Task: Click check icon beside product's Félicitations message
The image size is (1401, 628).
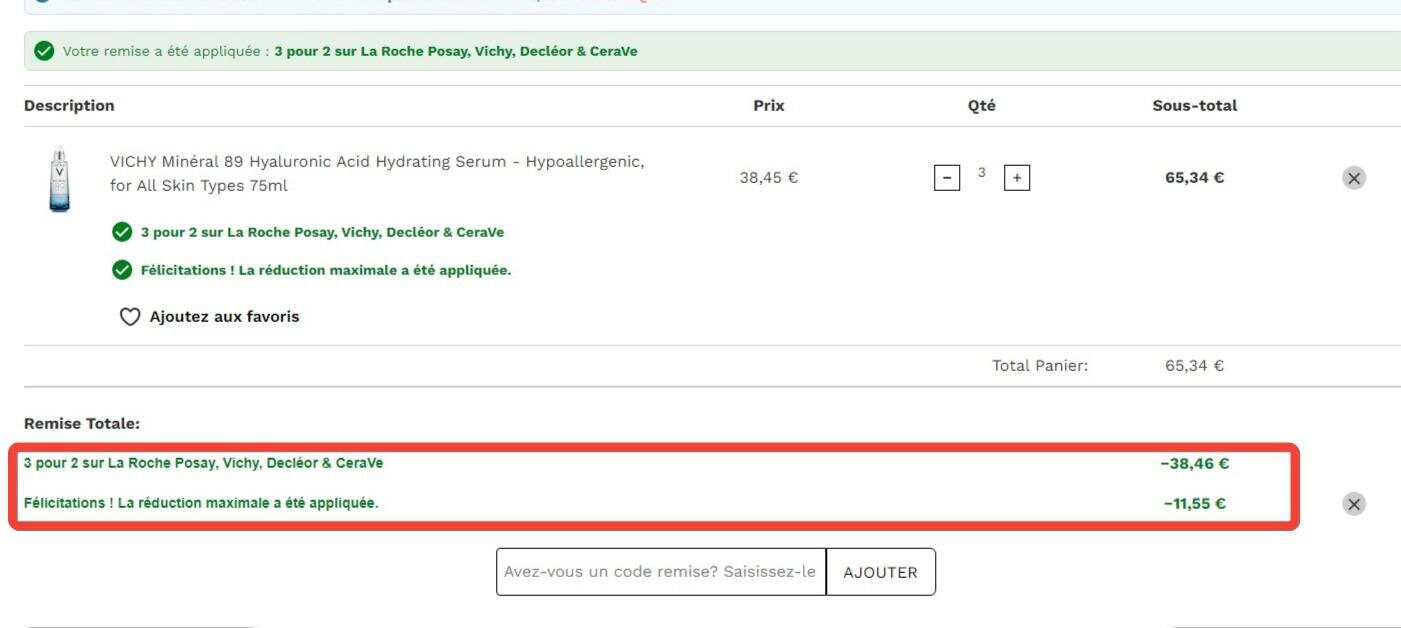Action: (x=122, y=270)
